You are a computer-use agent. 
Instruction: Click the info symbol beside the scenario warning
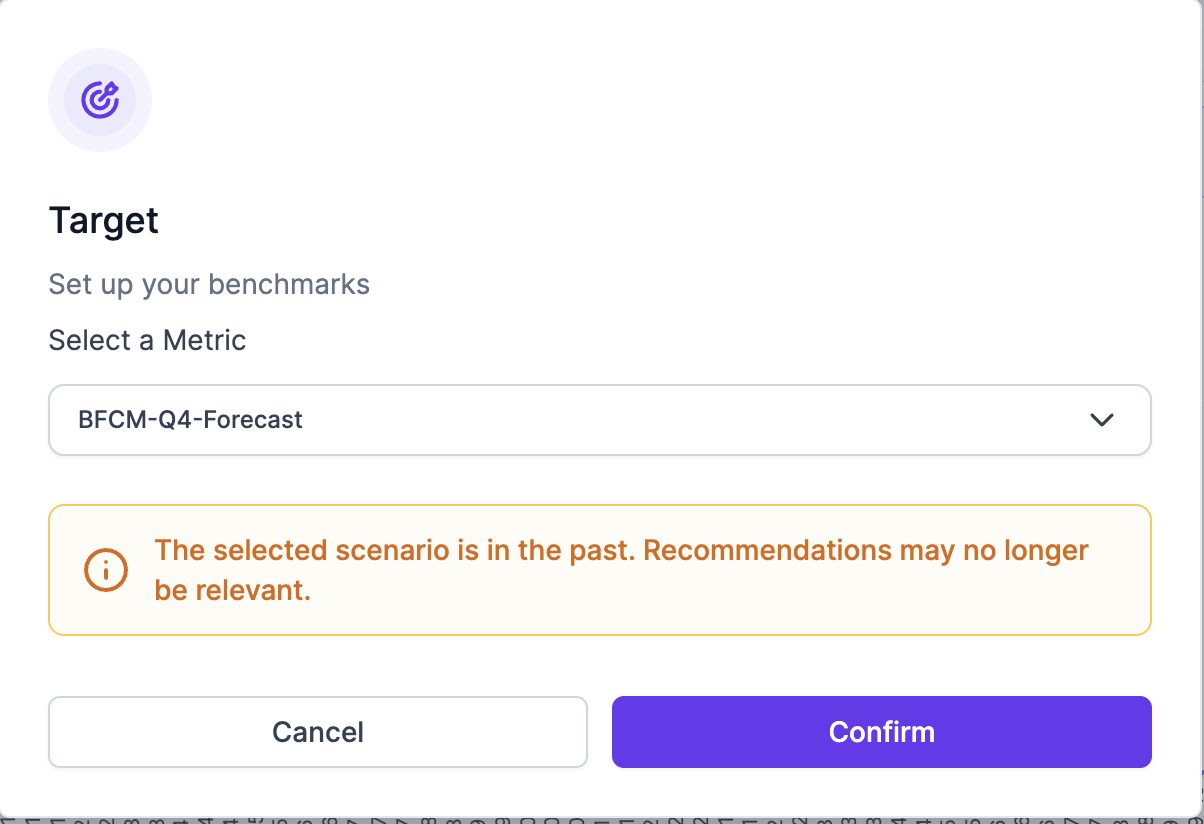tap(106, 570)
